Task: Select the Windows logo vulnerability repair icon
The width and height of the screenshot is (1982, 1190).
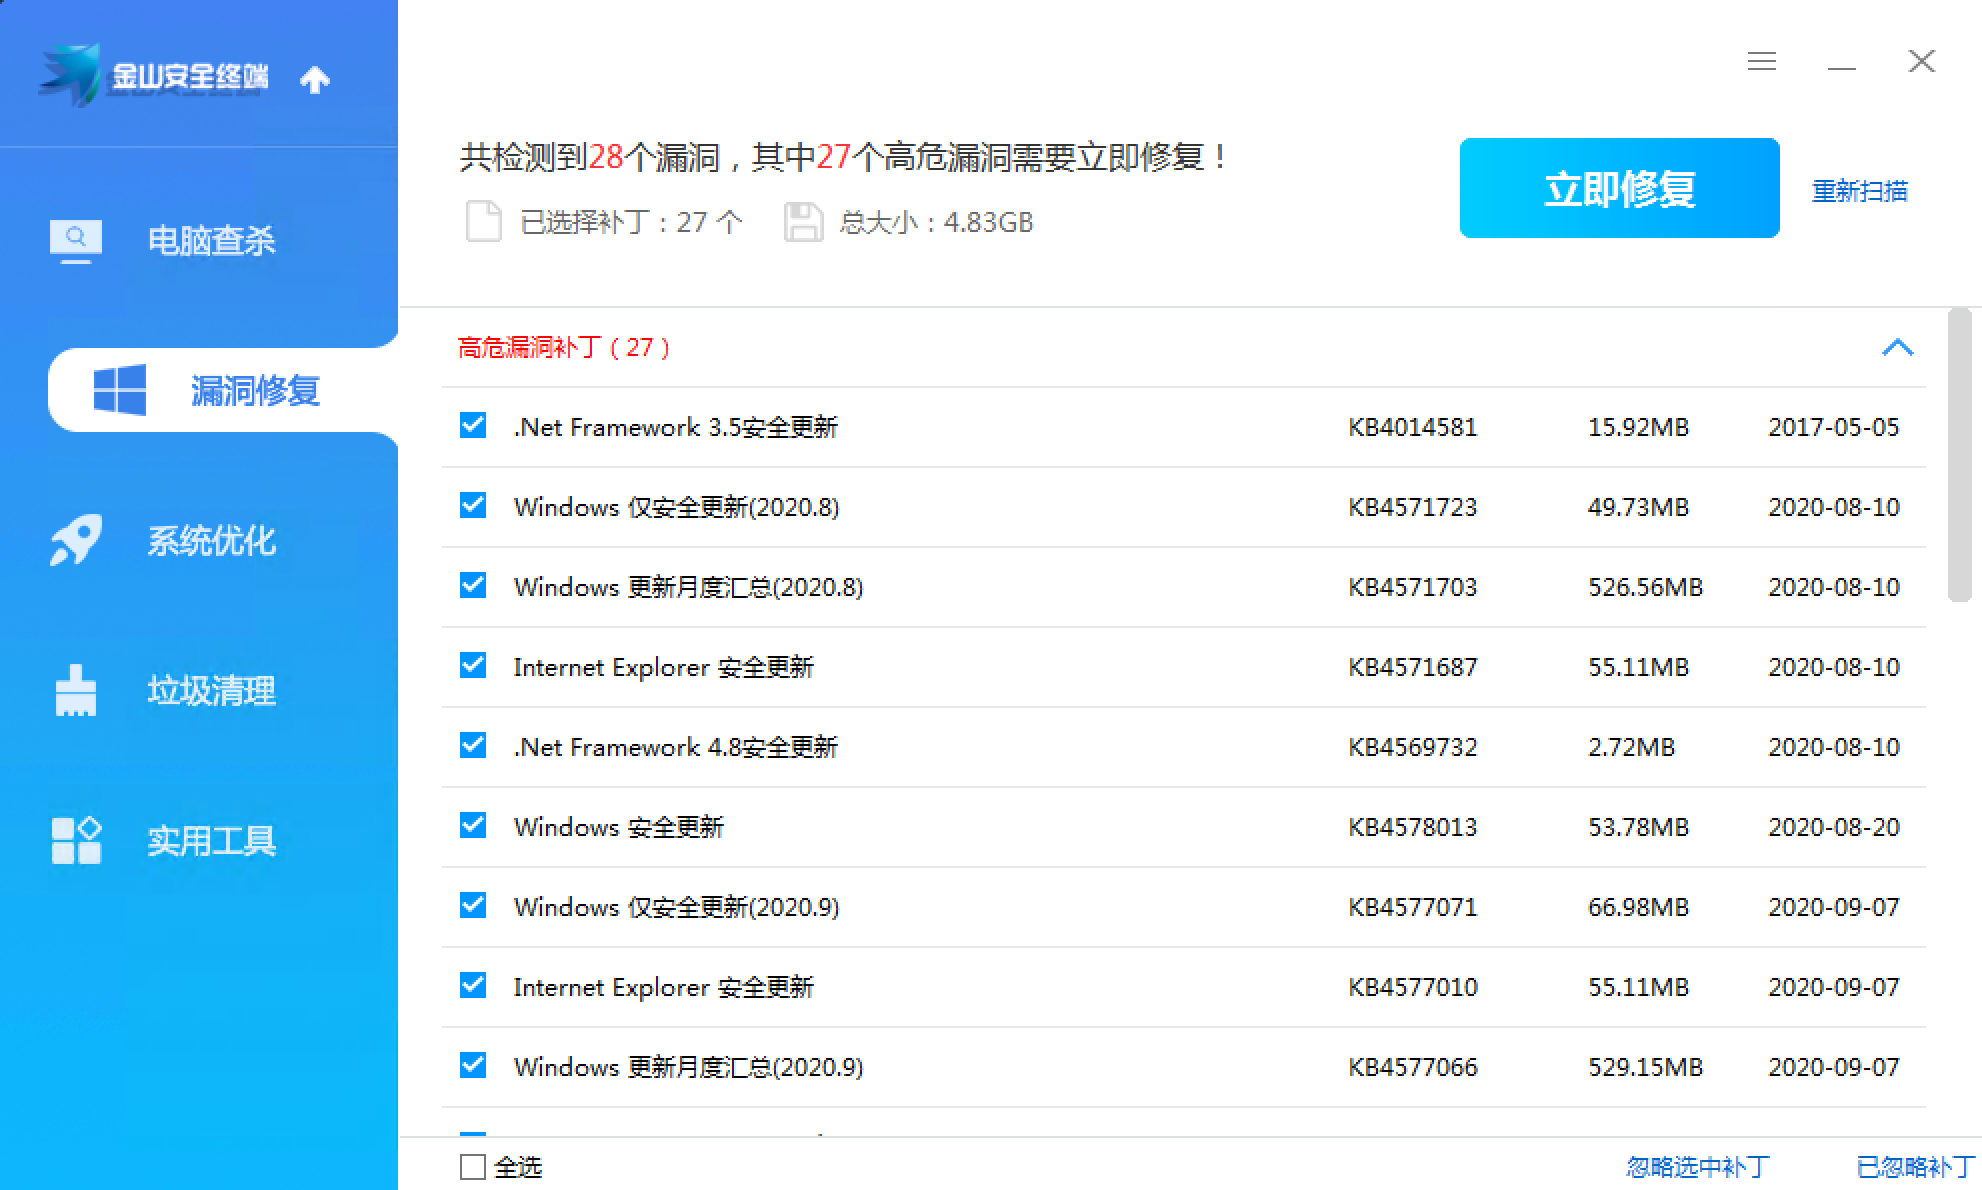Action: [x=120, y=390]
